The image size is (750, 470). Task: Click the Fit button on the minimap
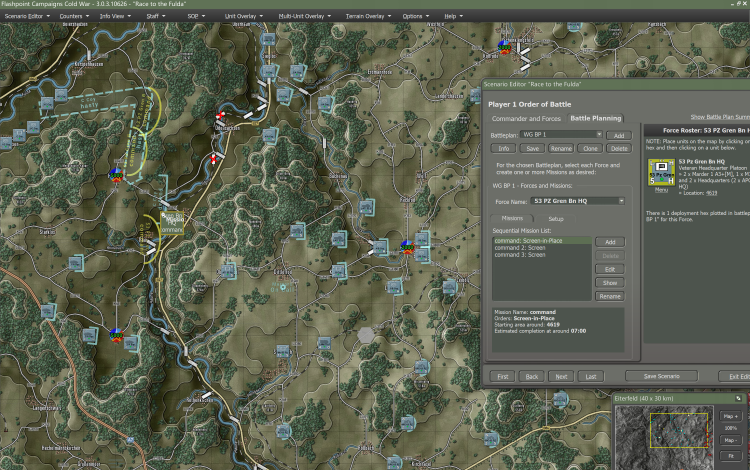pyautogui.click(x=730, y=456)
